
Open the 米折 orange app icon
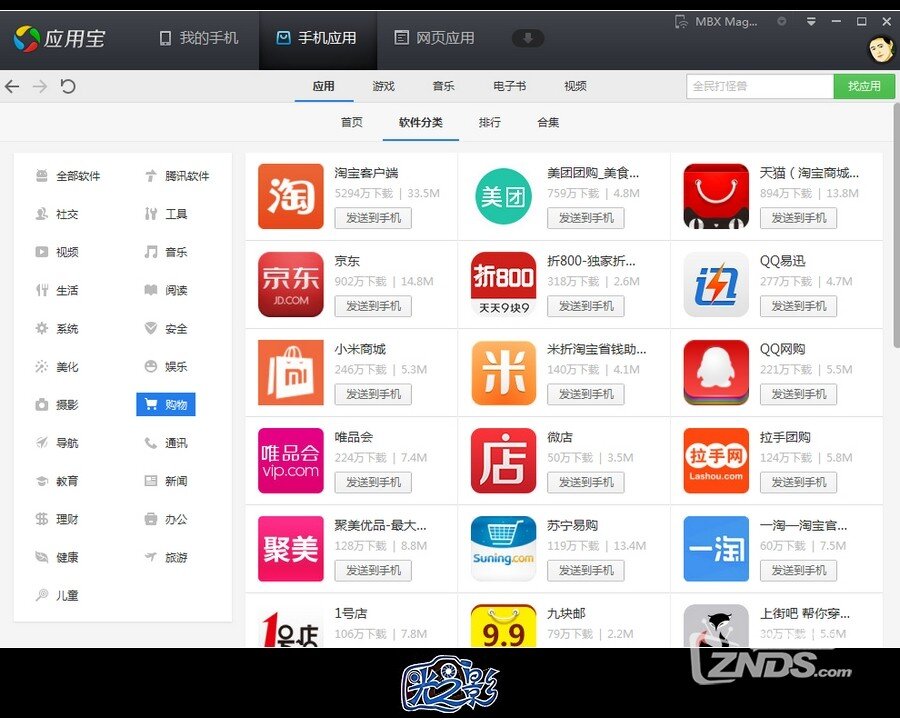click(x=503, y=372)
